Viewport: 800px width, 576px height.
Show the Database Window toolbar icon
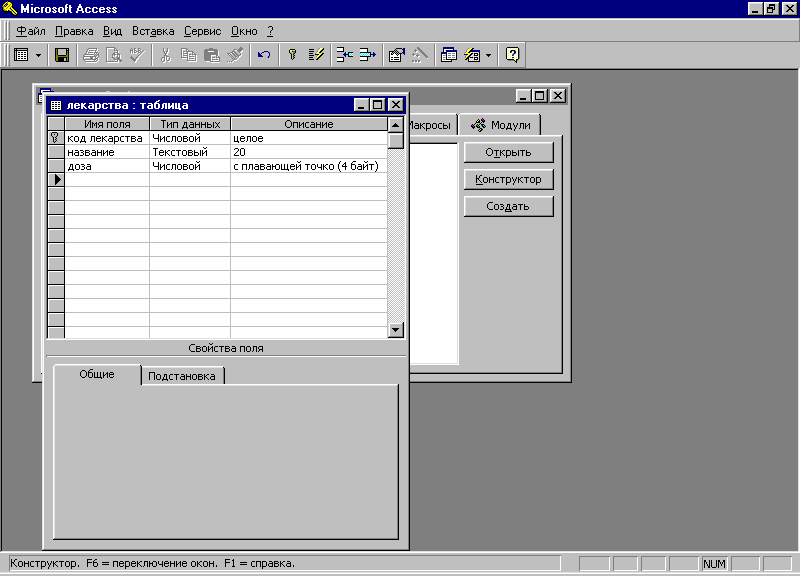pos(448,55)
